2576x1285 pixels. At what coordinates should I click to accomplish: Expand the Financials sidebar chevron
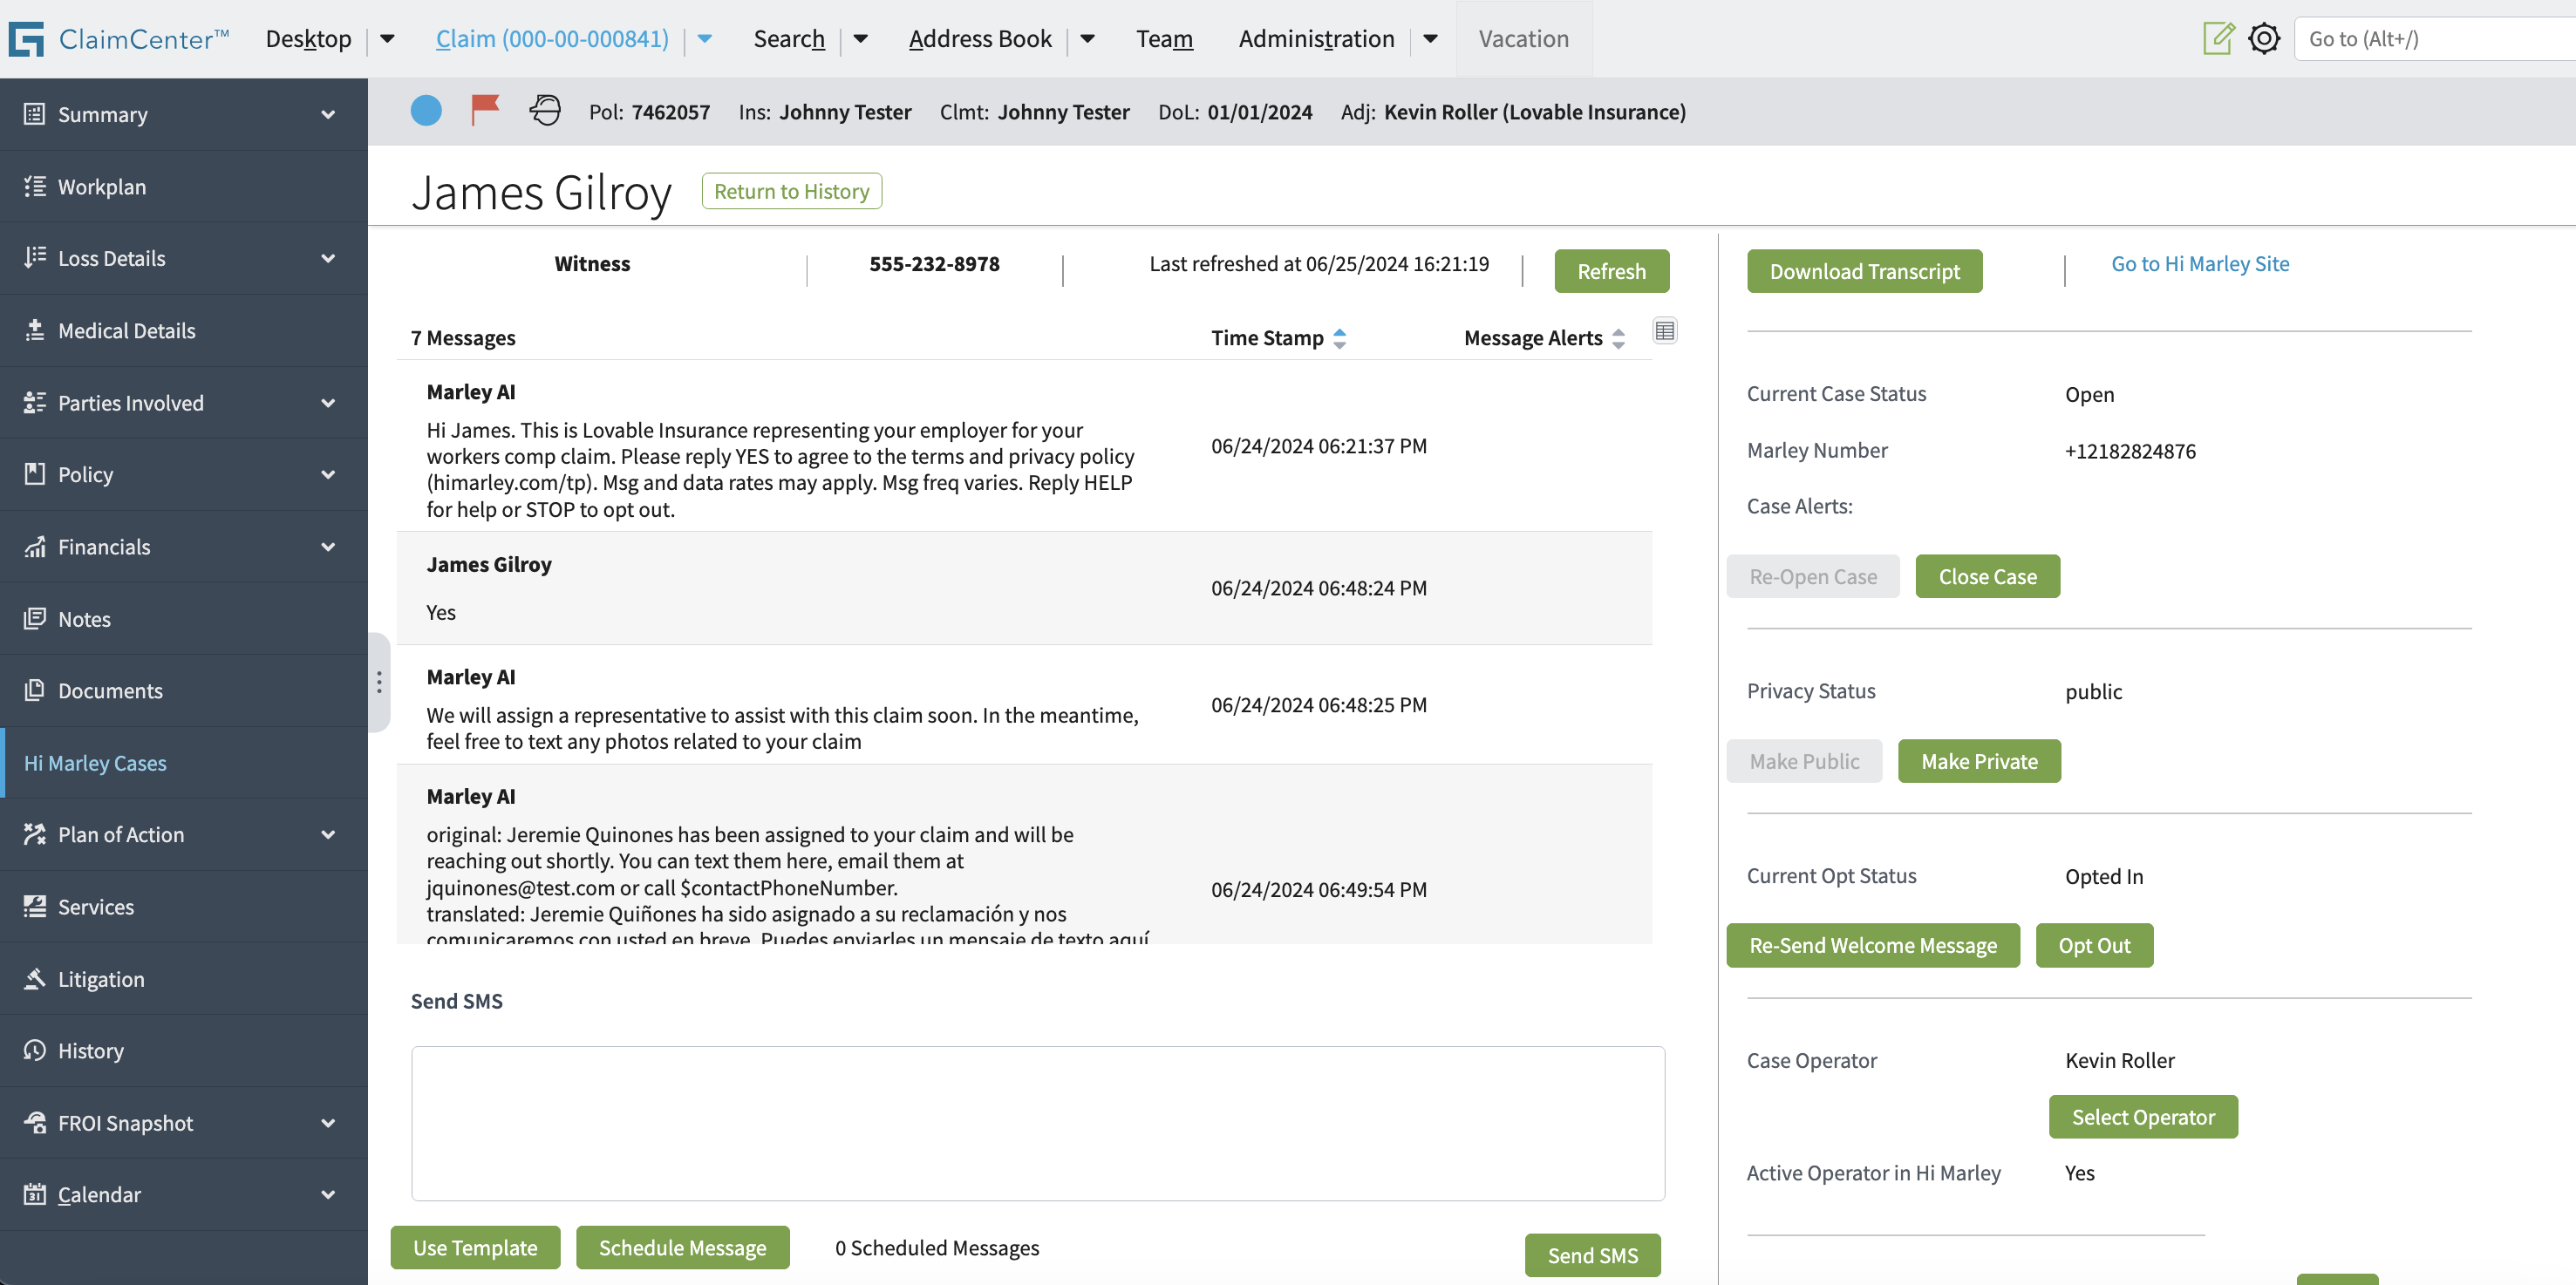[x=328, y=547]
